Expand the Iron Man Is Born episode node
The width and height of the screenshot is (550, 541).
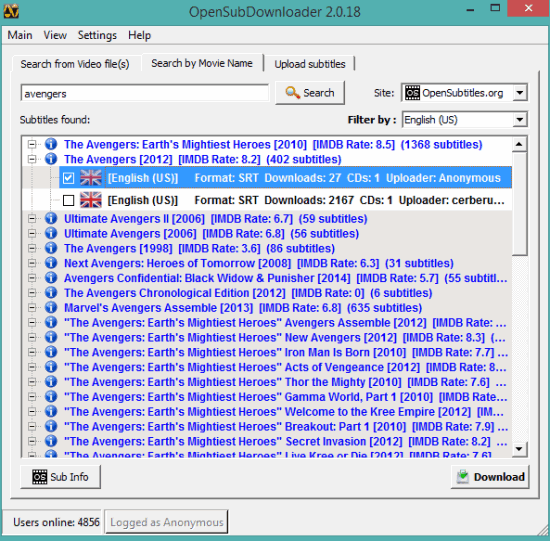32,352
